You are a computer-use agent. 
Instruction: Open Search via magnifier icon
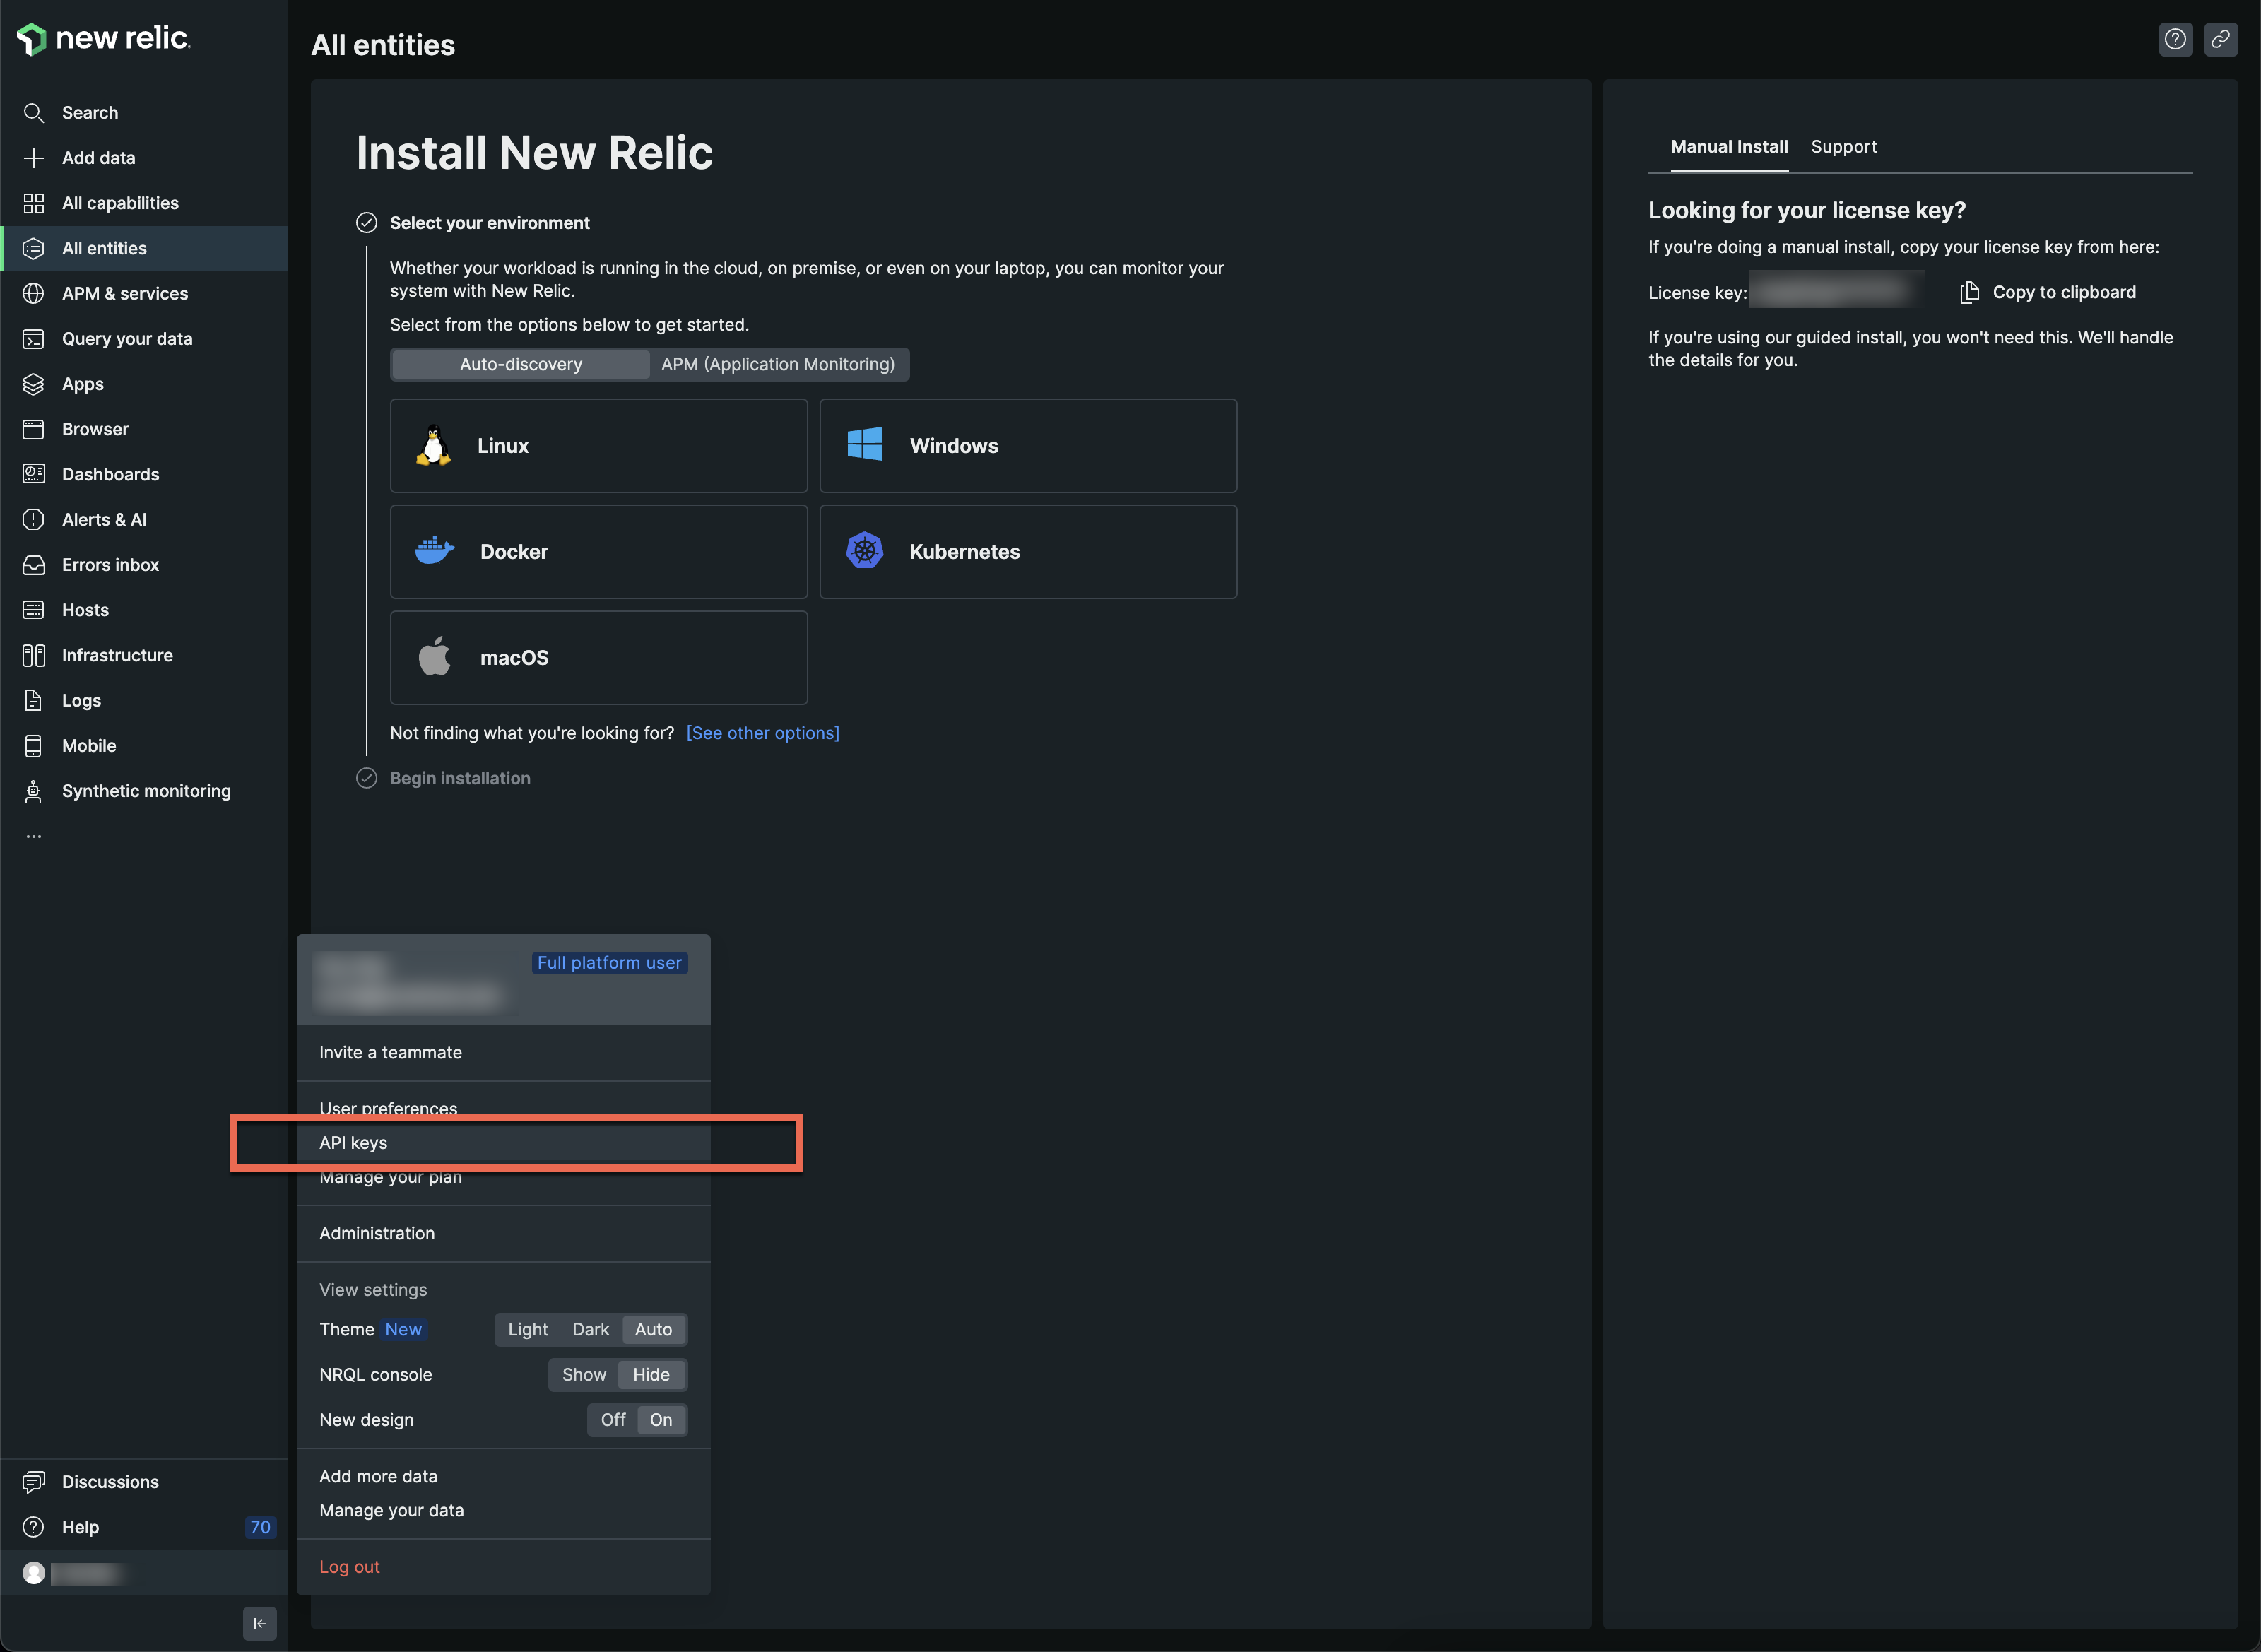[x=33, y=113]
